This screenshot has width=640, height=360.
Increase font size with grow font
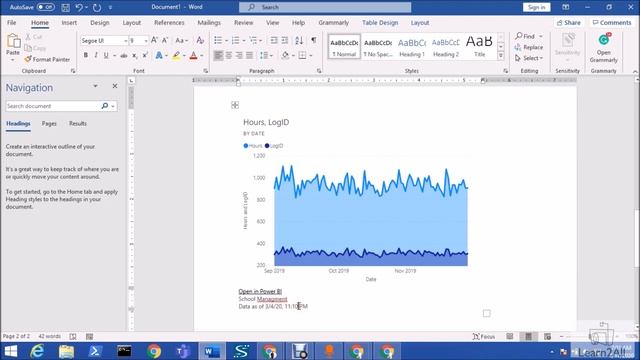pyautogui.click(x=154, y=40)
